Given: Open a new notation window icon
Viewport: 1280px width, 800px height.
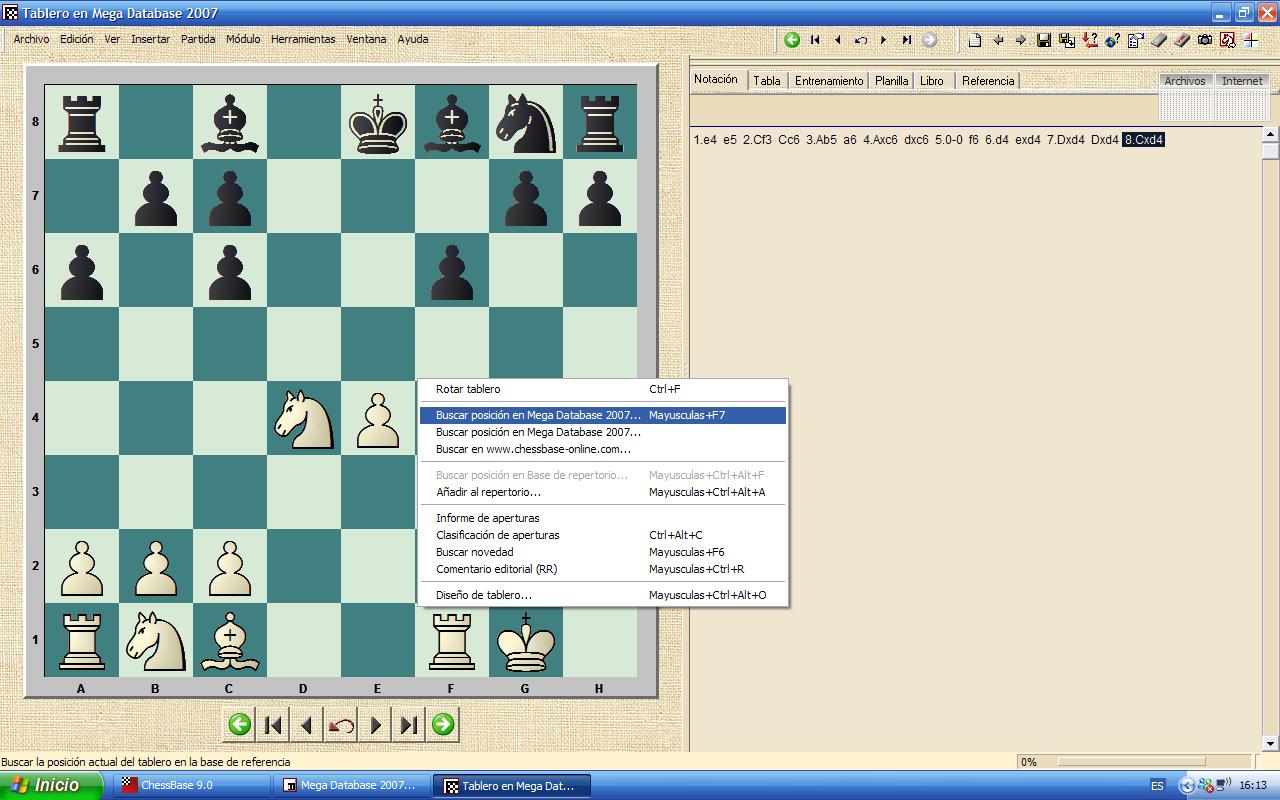Looking at the screenshot, I should [975, 40].
